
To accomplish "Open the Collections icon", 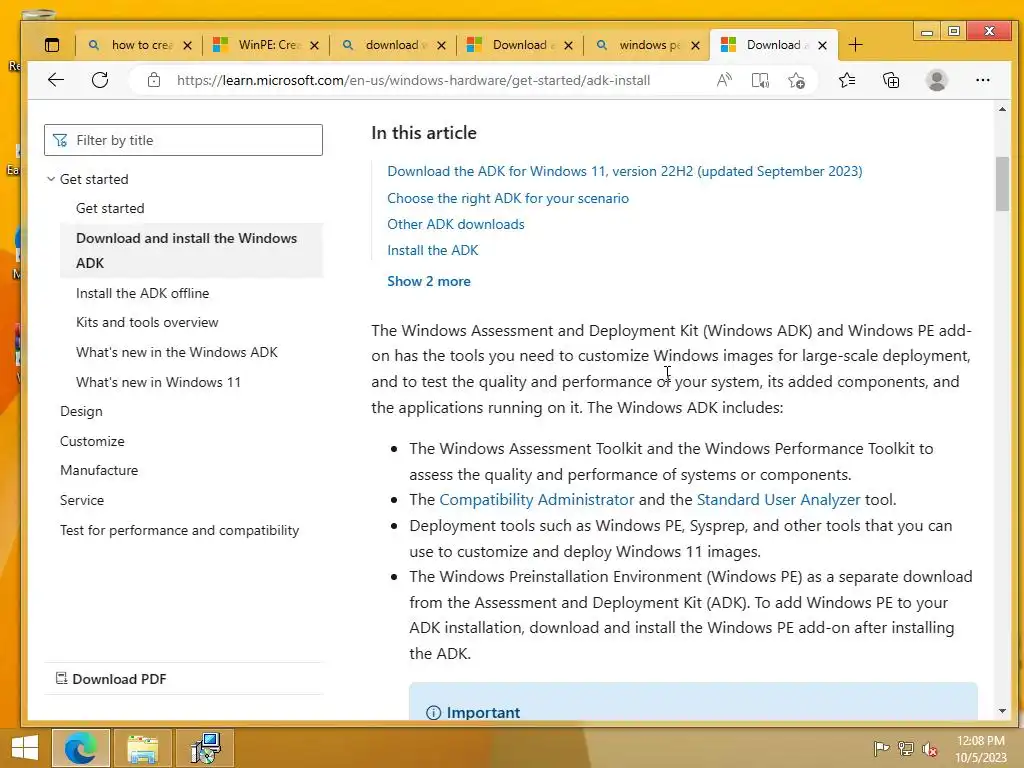I will (x=891, y=80).
